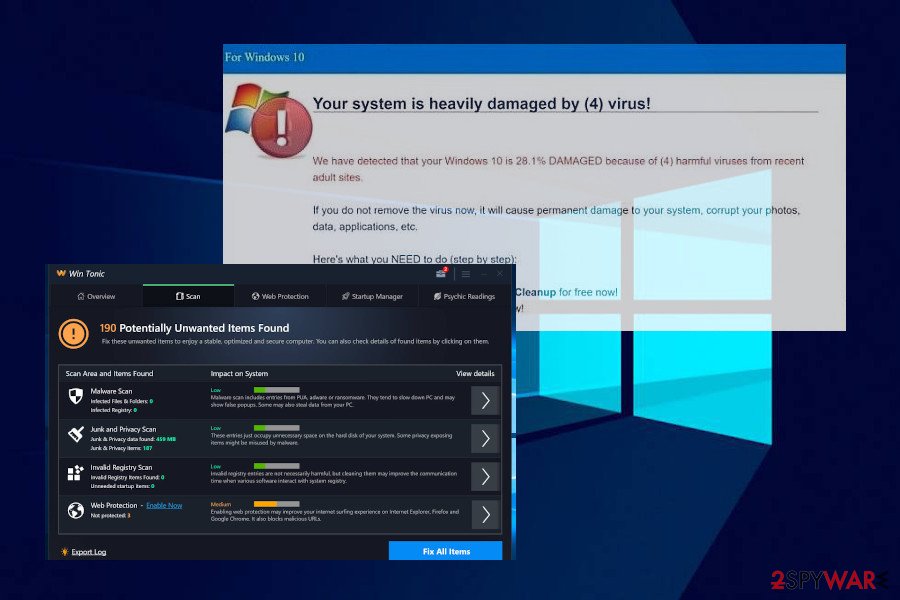Click the Junk and Privacy broom icon

pos(76,434)
